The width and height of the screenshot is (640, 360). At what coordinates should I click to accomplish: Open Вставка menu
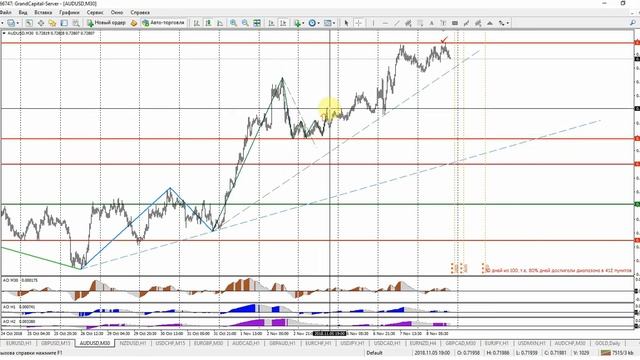coord(43,13)
